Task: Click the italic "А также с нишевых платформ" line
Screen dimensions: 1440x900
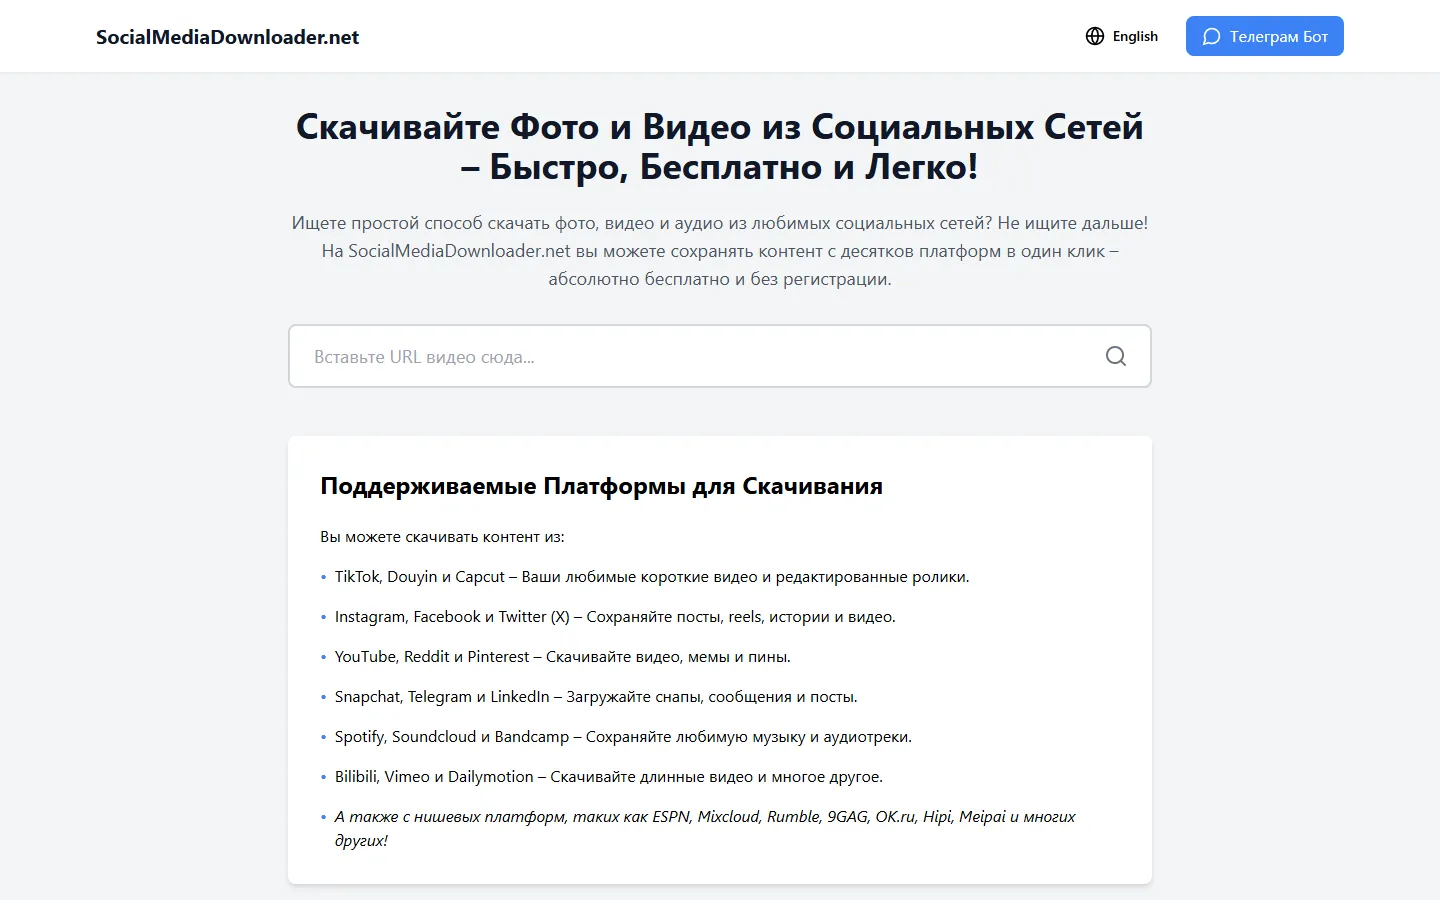Action: (x=705, y=828)
